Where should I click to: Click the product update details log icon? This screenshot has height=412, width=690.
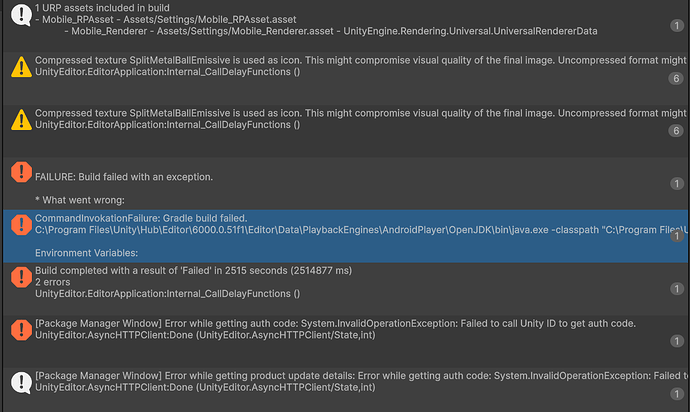coord(19,381)
